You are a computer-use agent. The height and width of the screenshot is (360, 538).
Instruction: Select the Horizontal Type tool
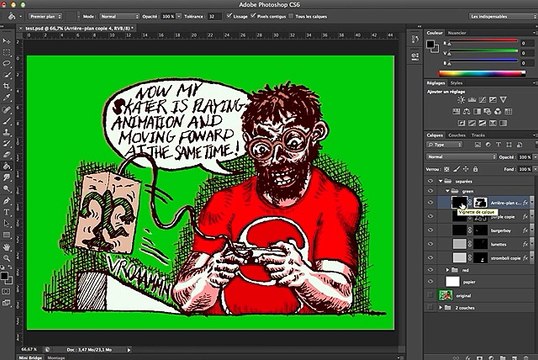(x=7, y=212)
